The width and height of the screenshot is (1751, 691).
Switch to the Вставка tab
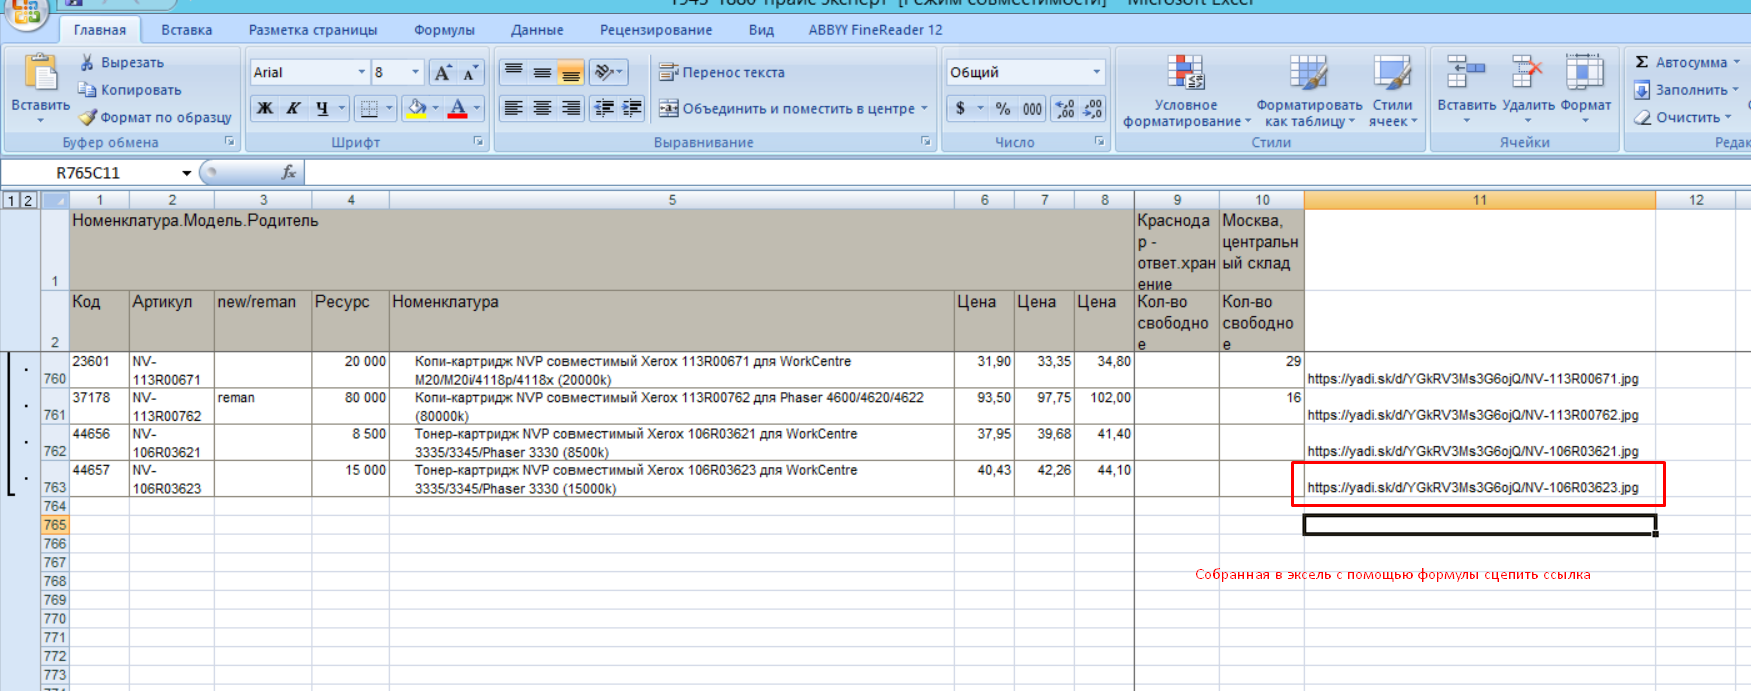click(186, 30)
